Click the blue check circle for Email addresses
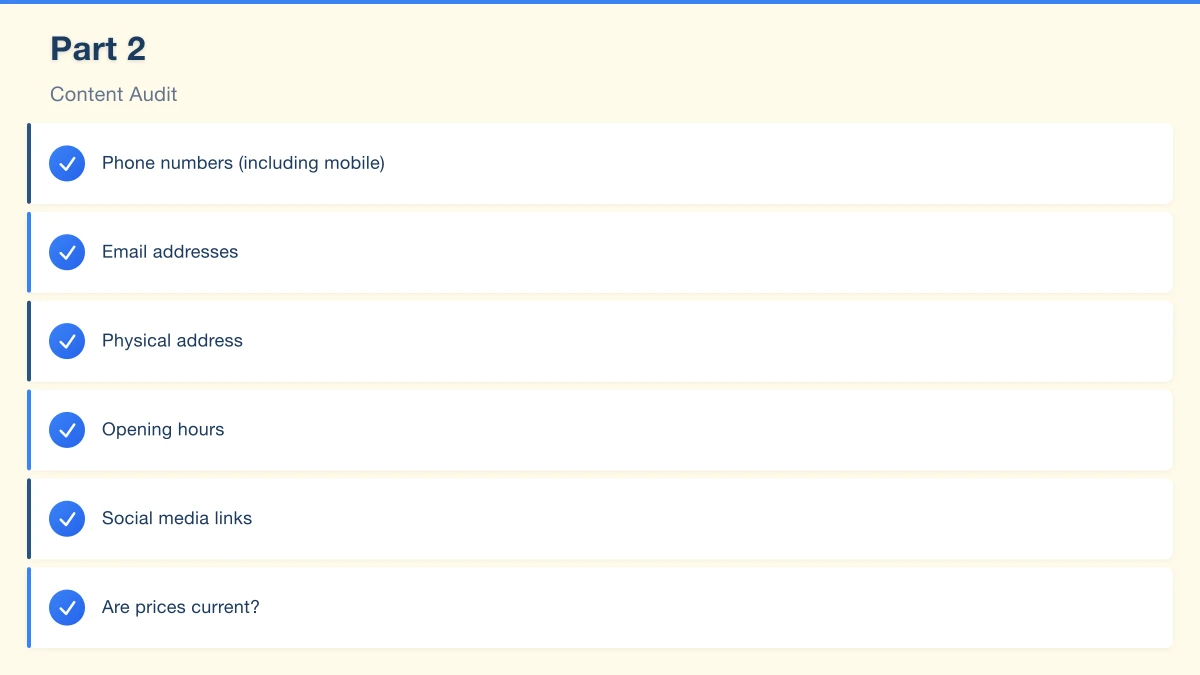1200x675 pixels. (x=67, y=252)
